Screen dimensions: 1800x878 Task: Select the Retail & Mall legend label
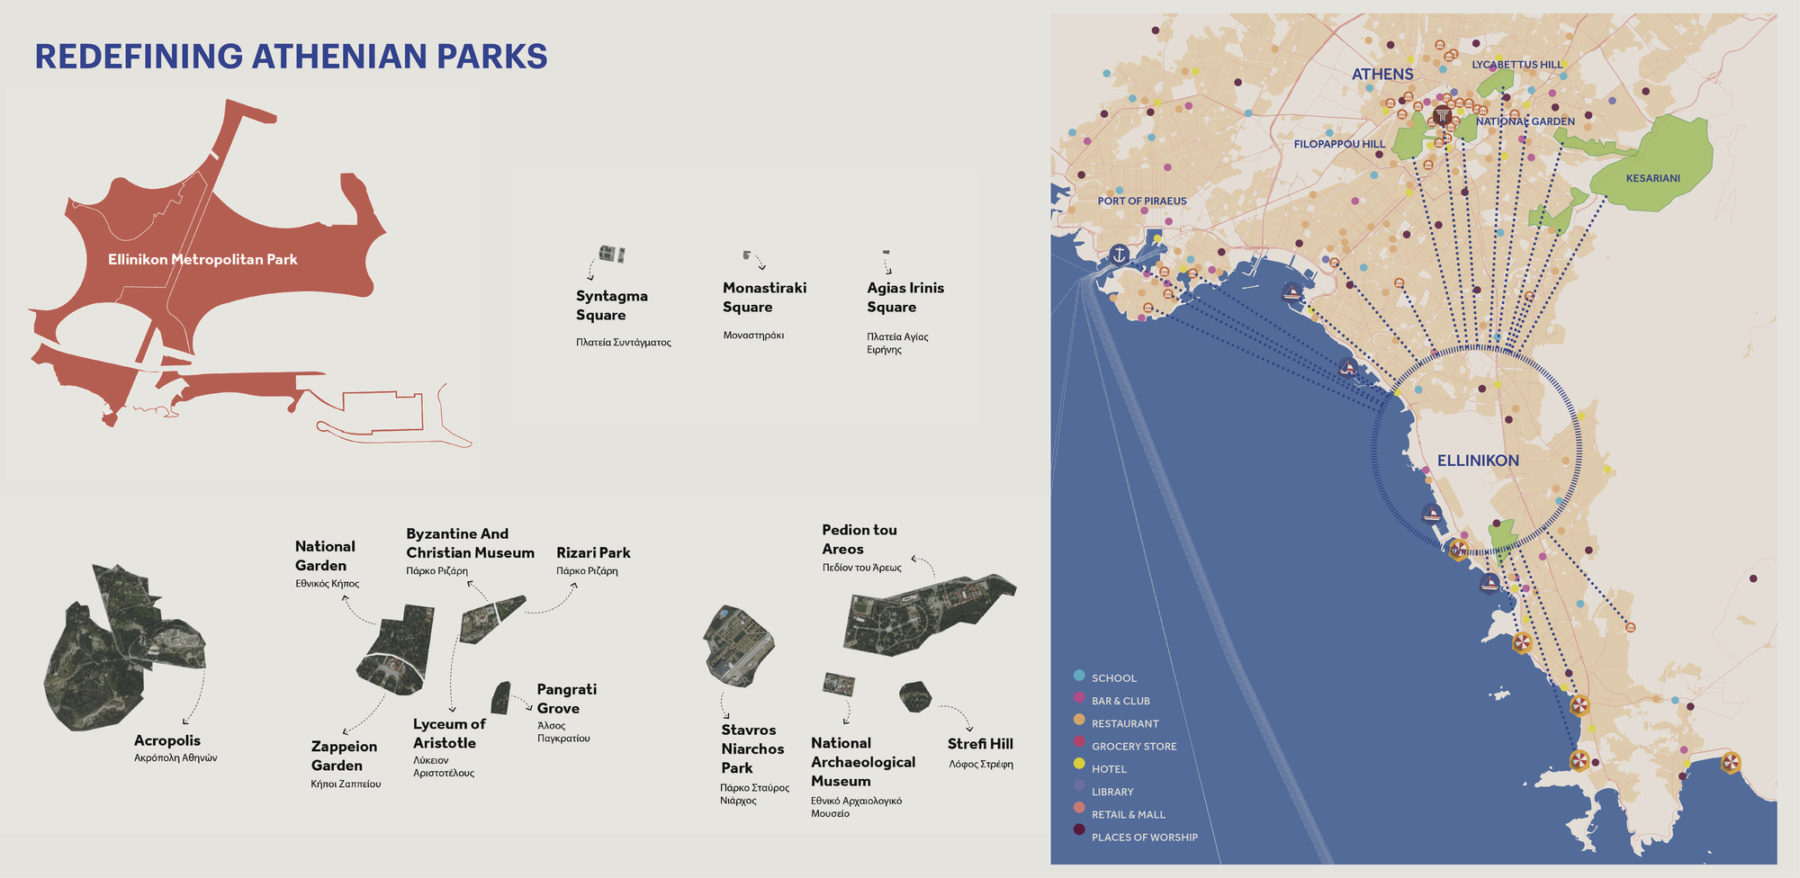(1128, 815)
